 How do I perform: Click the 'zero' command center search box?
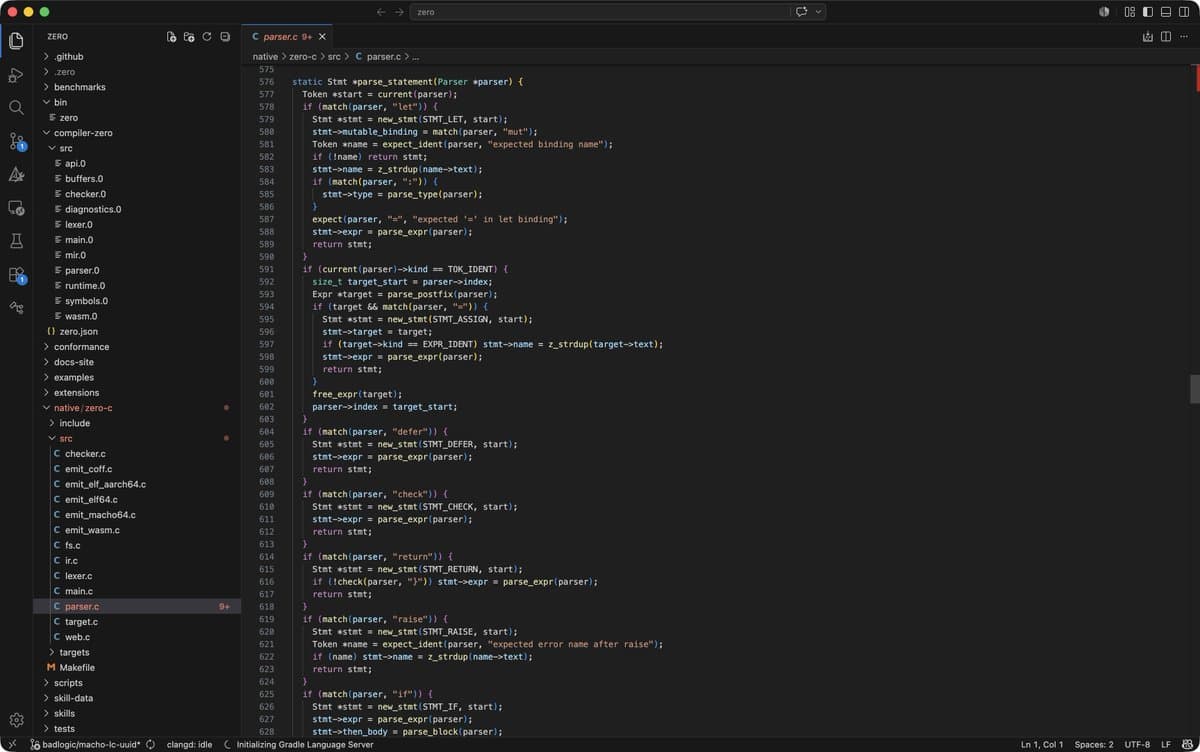tap(601, 12)
